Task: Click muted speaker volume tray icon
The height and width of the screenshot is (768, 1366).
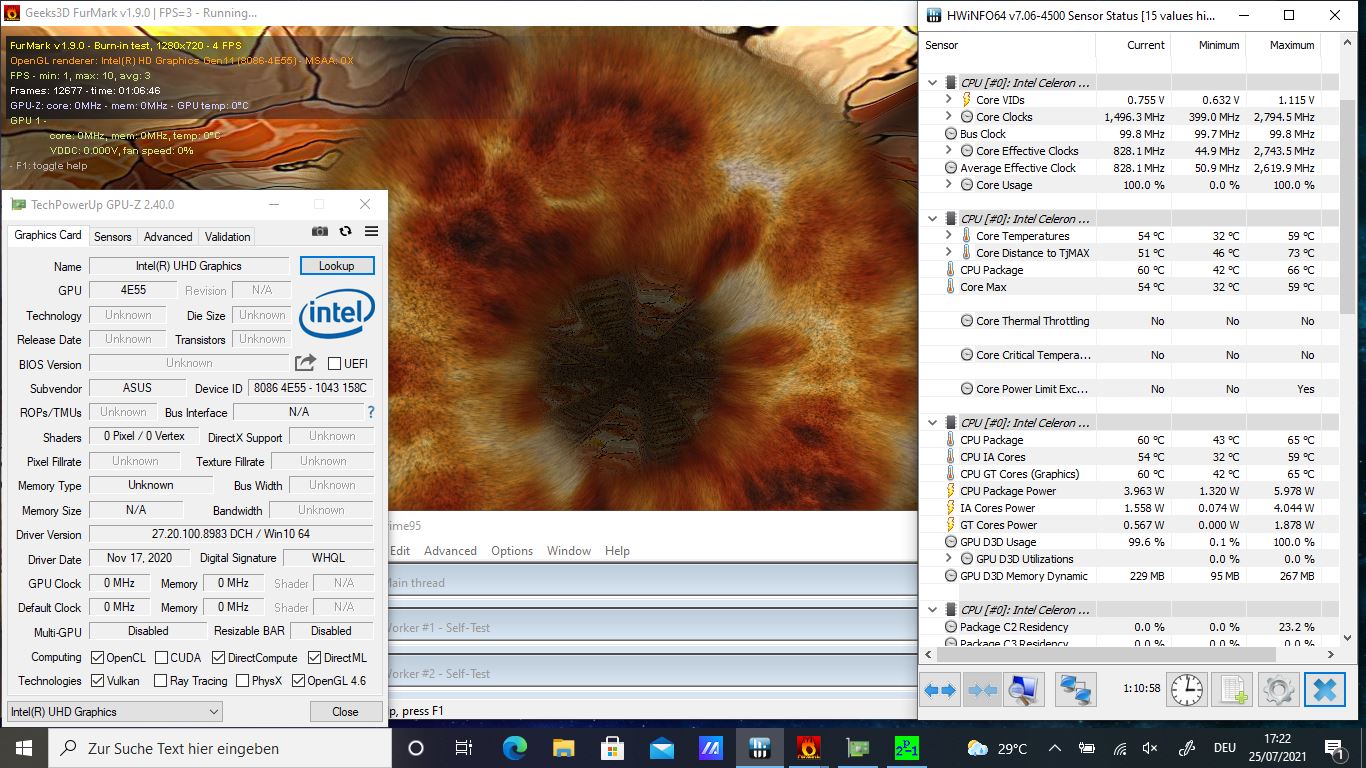Action: [x=1150, y=748]
